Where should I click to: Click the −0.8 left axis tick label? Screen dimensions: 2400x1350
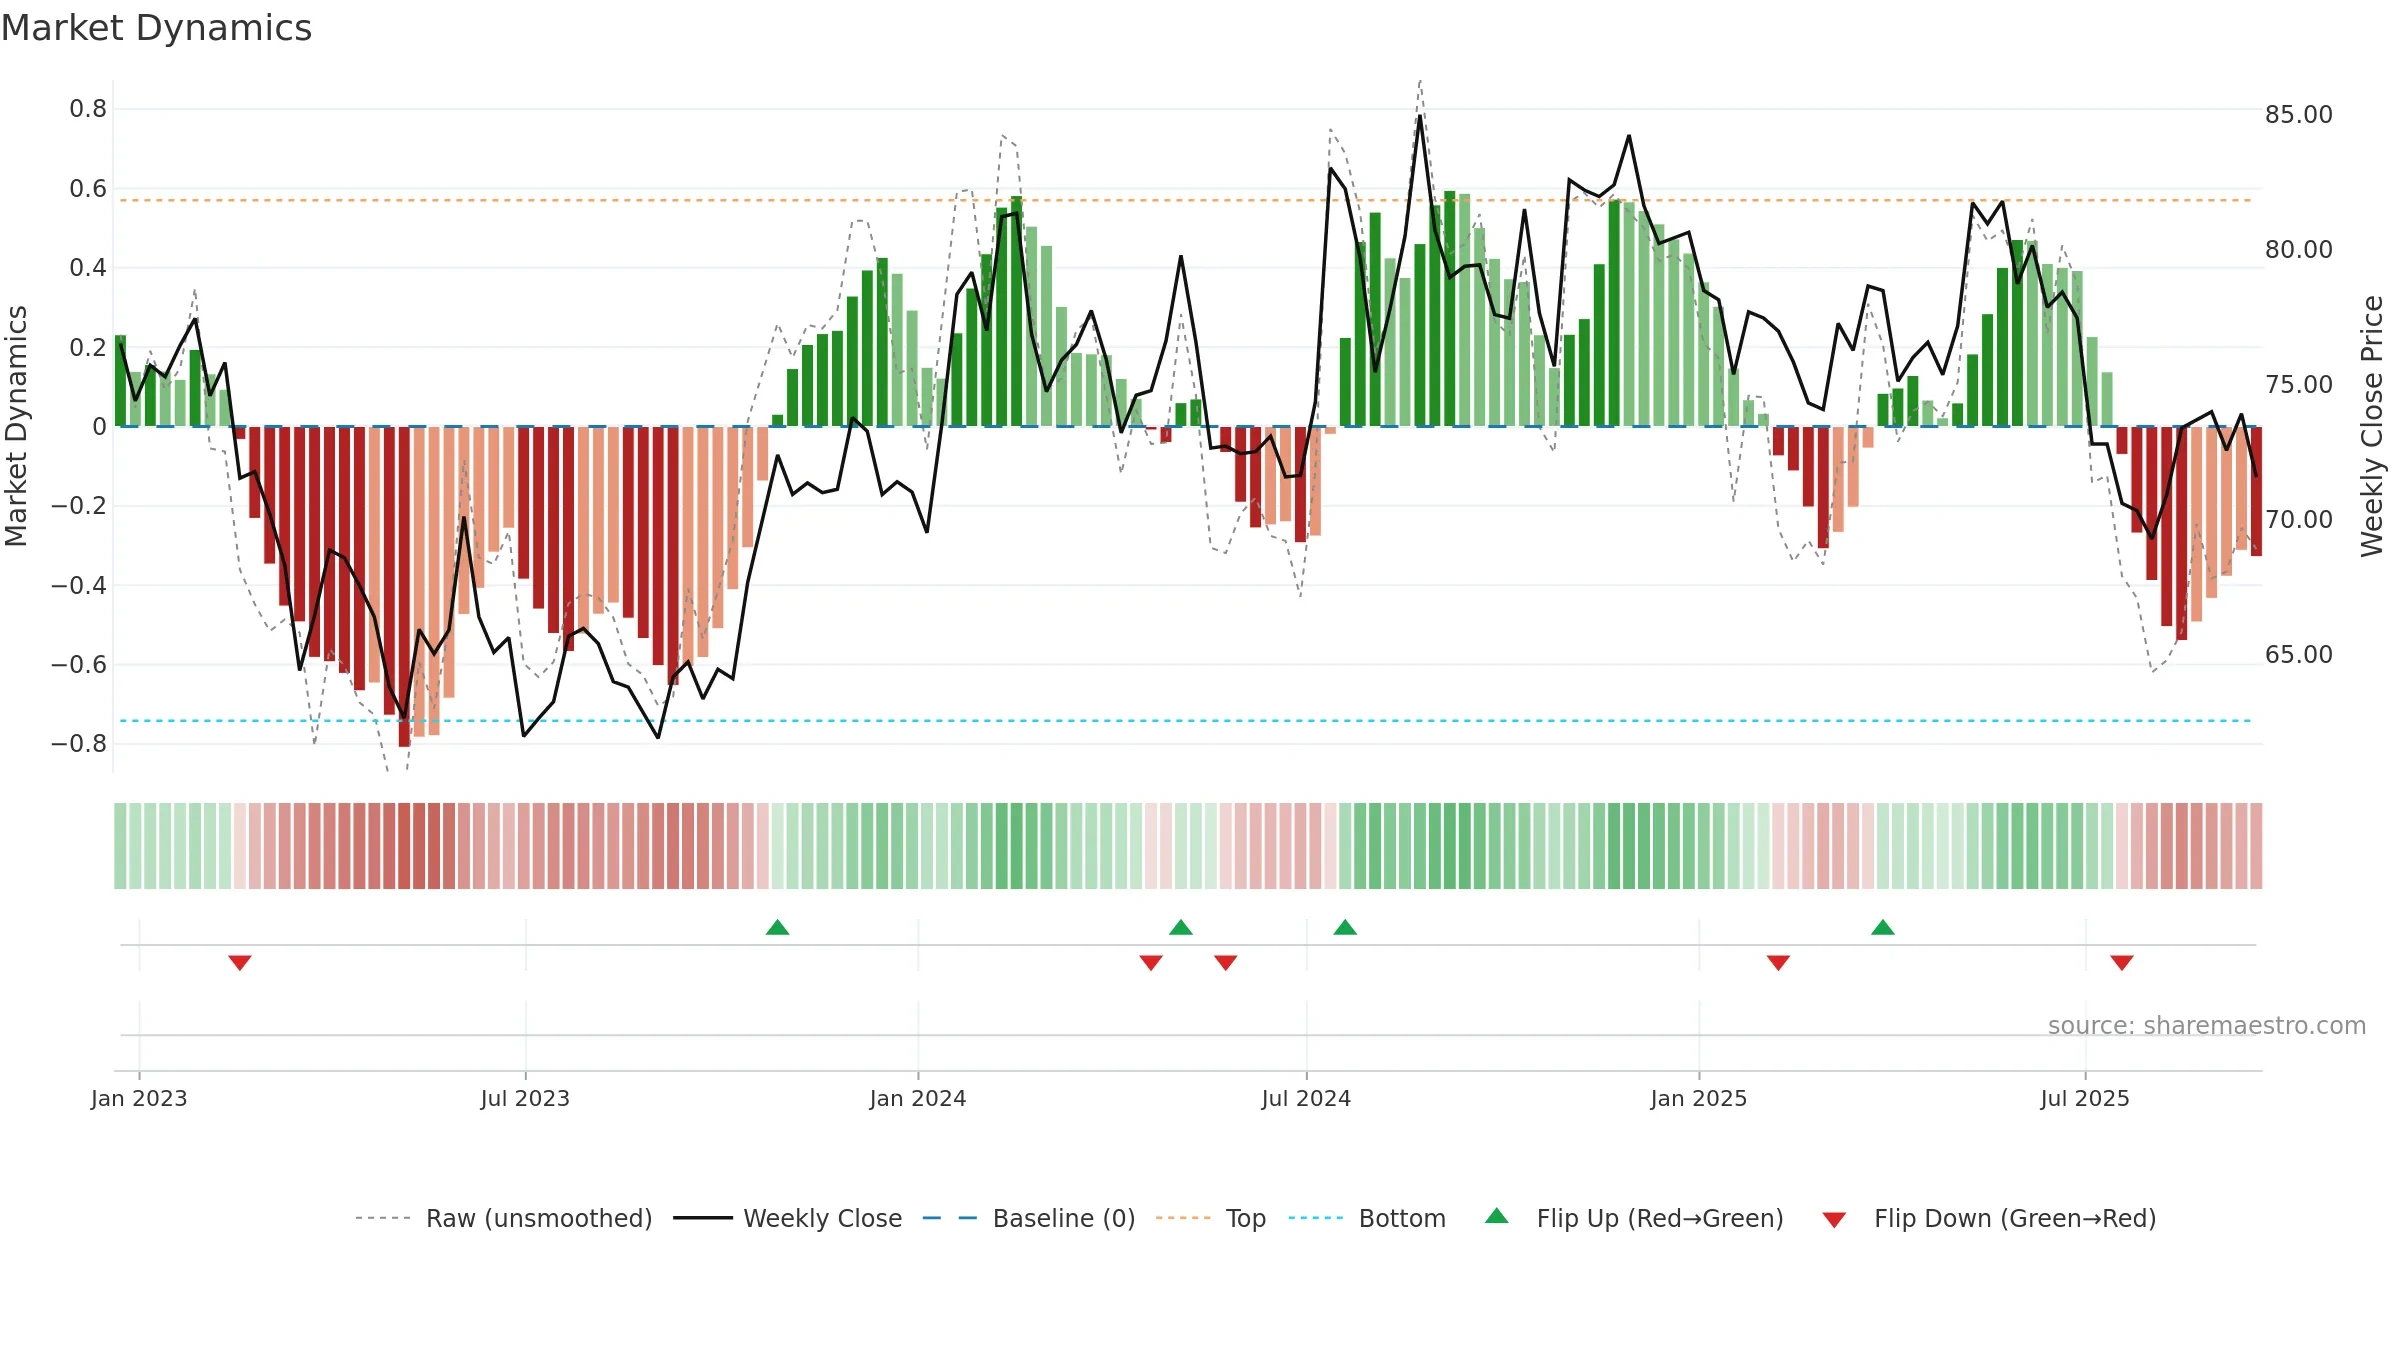coord(79,744)
